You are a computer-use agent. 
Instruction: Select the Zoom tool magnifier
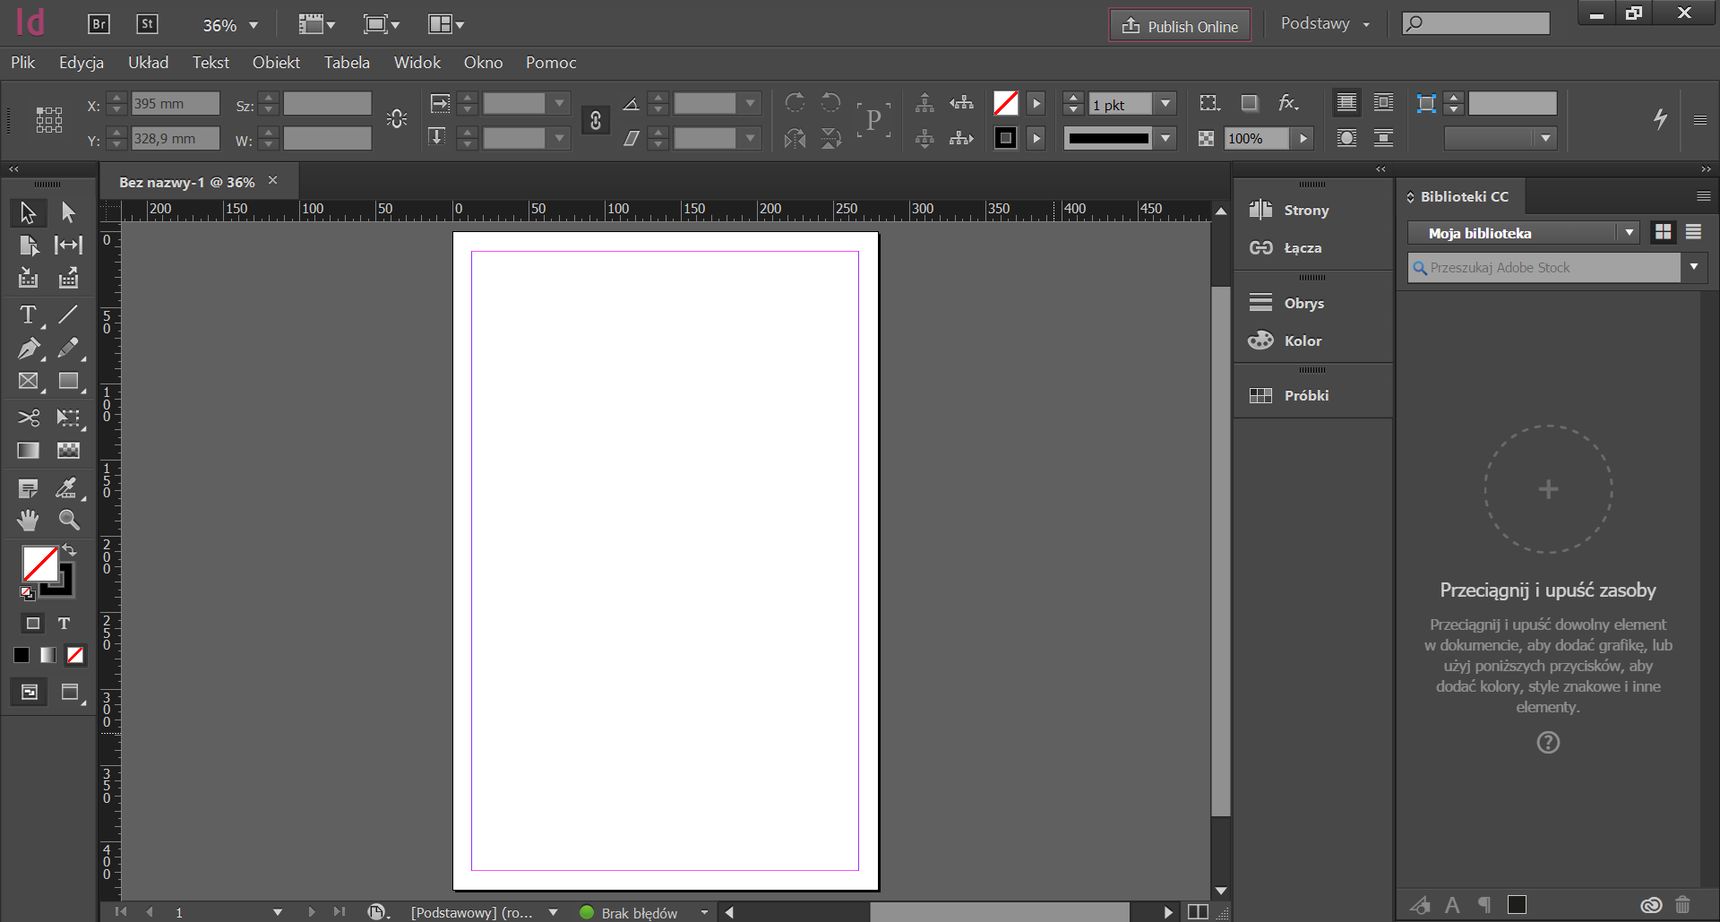coord(68,520)
